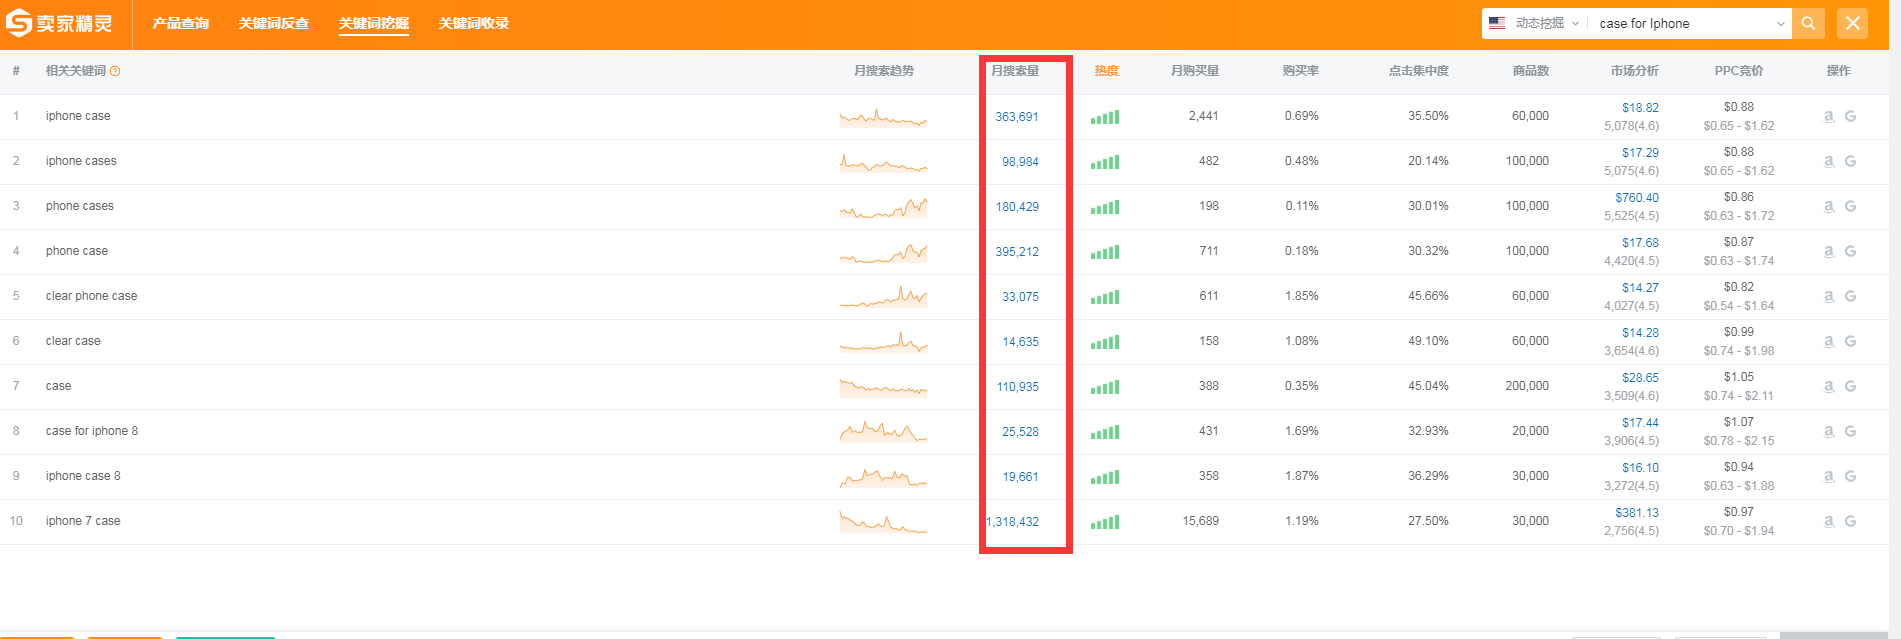This screenshot has width=1901, height=639.
Task: Open Google icon for iphone 7 case row
Action: click(x=1850, y=521)
